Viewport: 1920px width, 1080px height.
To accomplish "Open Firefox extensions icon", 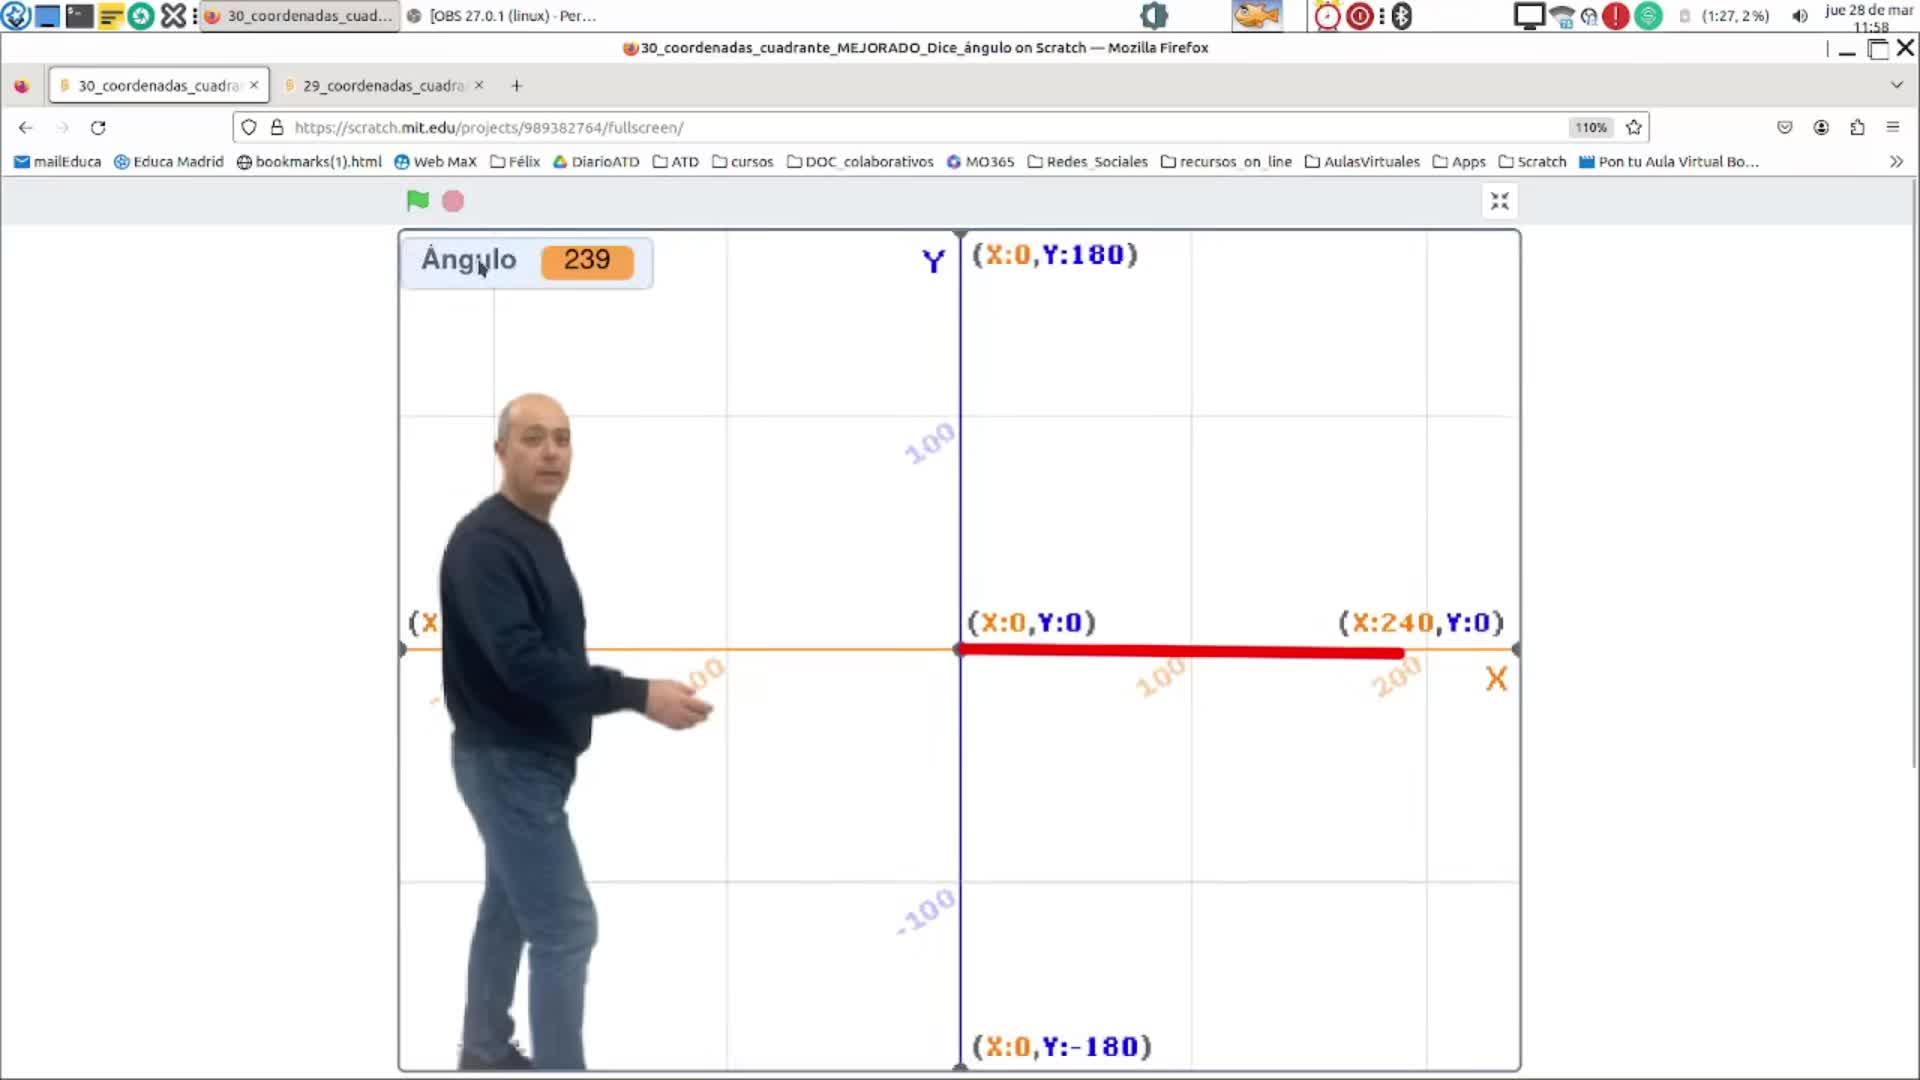I will coord(1857,127).
